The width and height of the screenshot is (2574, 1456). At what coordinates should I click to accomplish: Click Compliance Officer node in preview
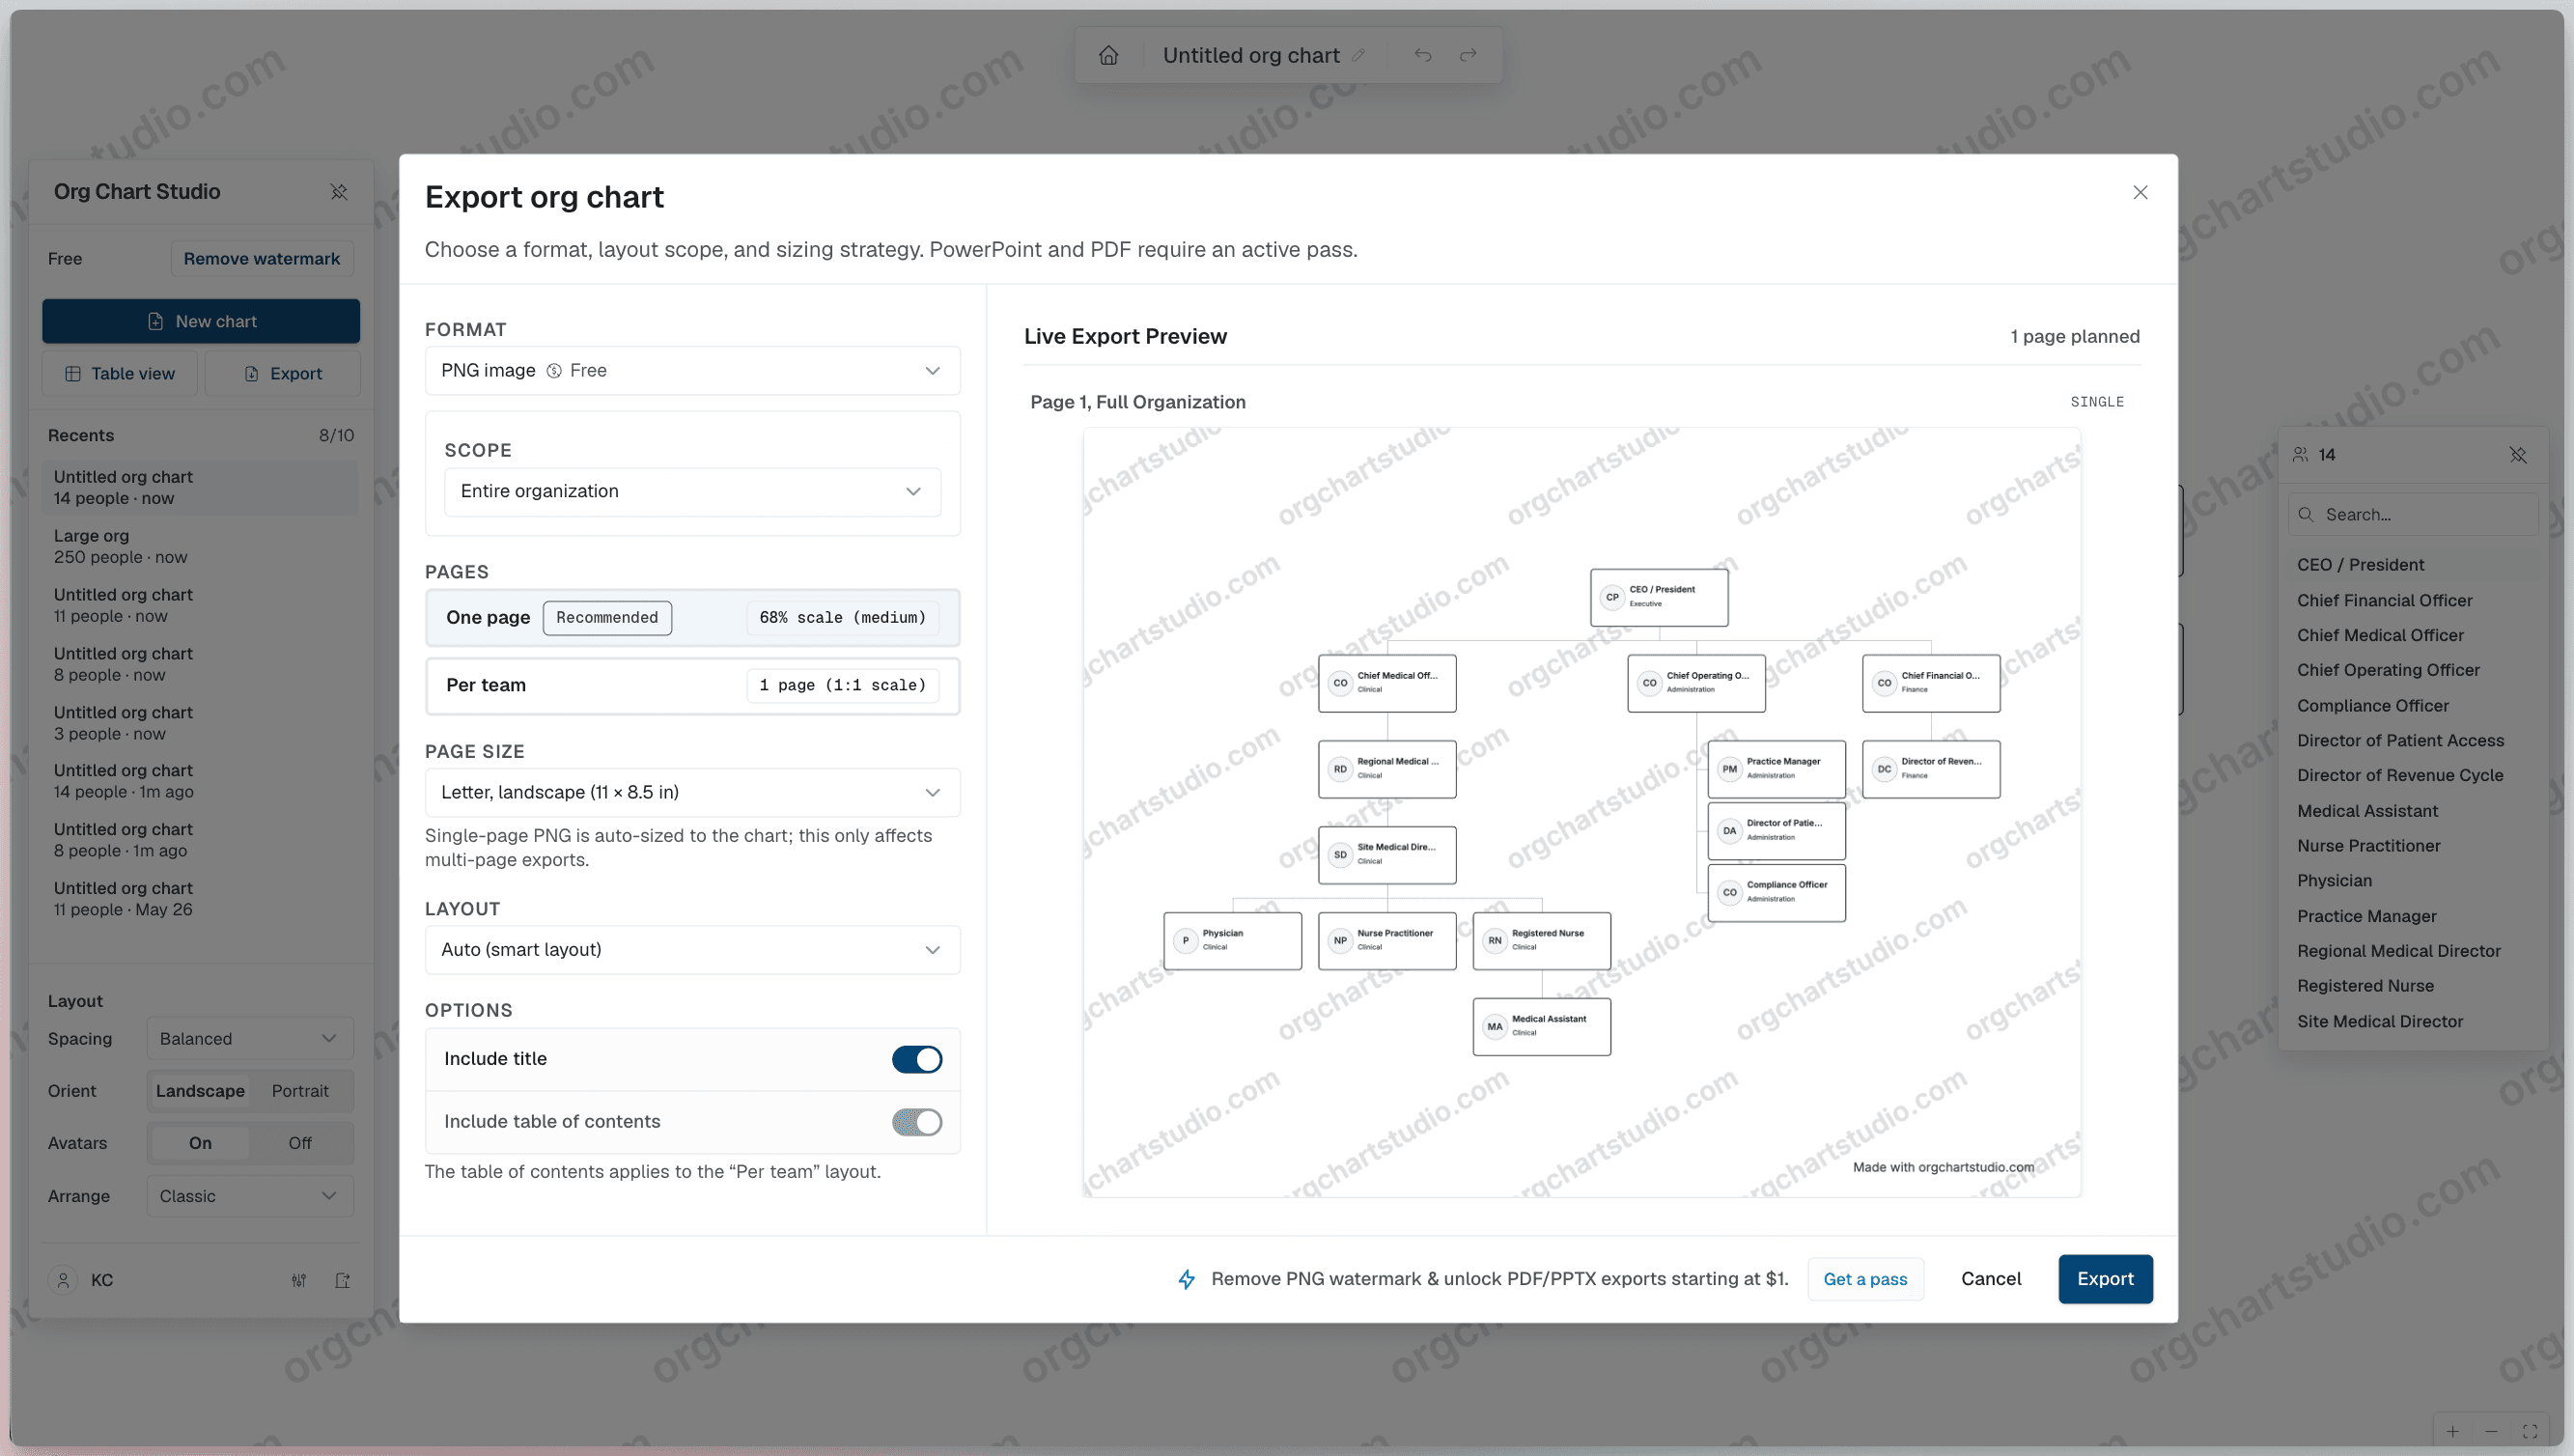point(1777,893)
